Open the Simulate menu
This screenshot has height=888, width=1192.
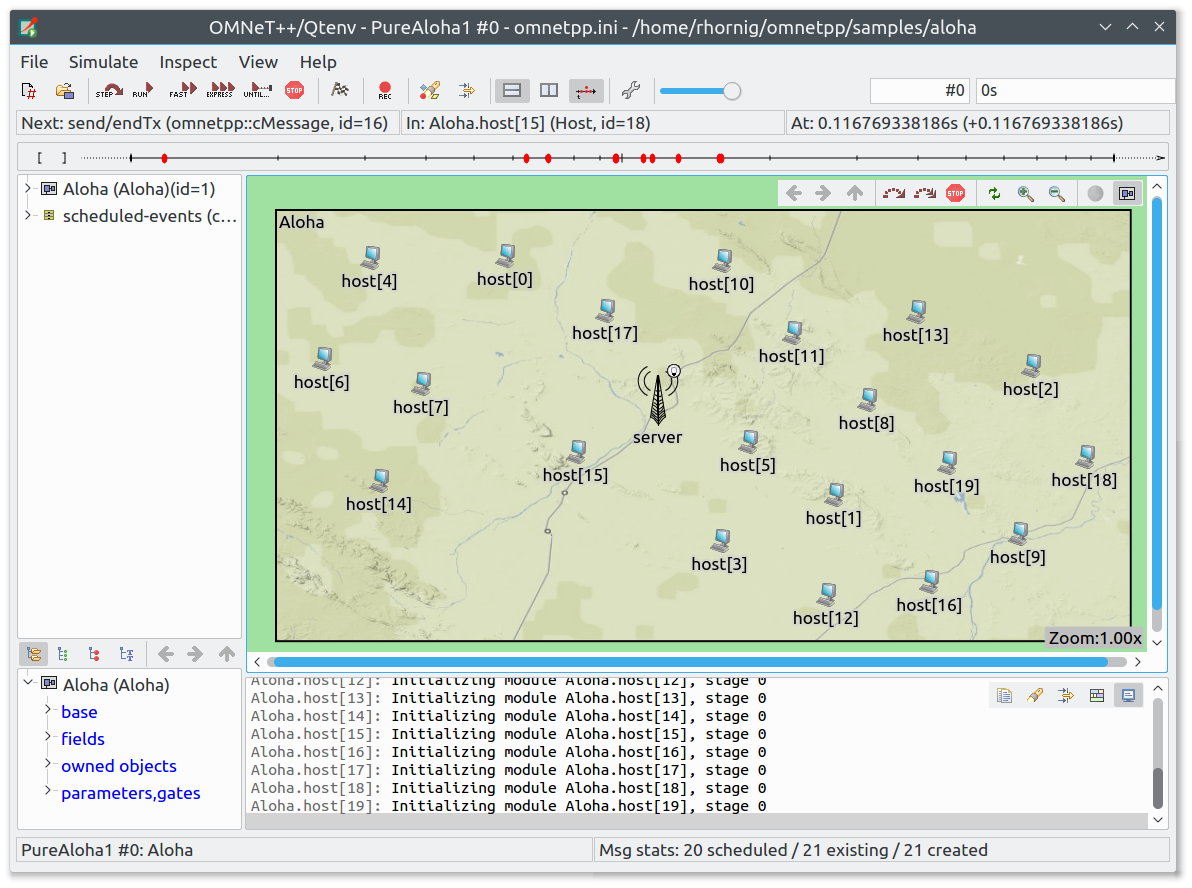coord(103,62)
